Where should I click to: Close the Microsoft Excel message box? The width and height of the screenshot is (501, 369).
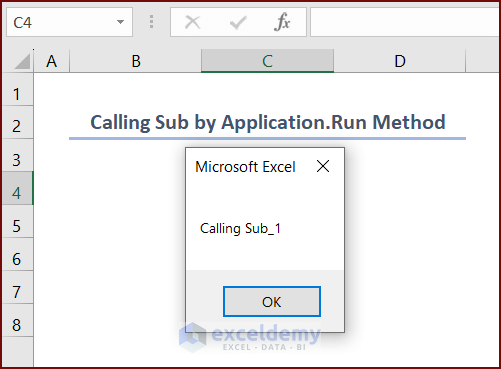point(323,166)
